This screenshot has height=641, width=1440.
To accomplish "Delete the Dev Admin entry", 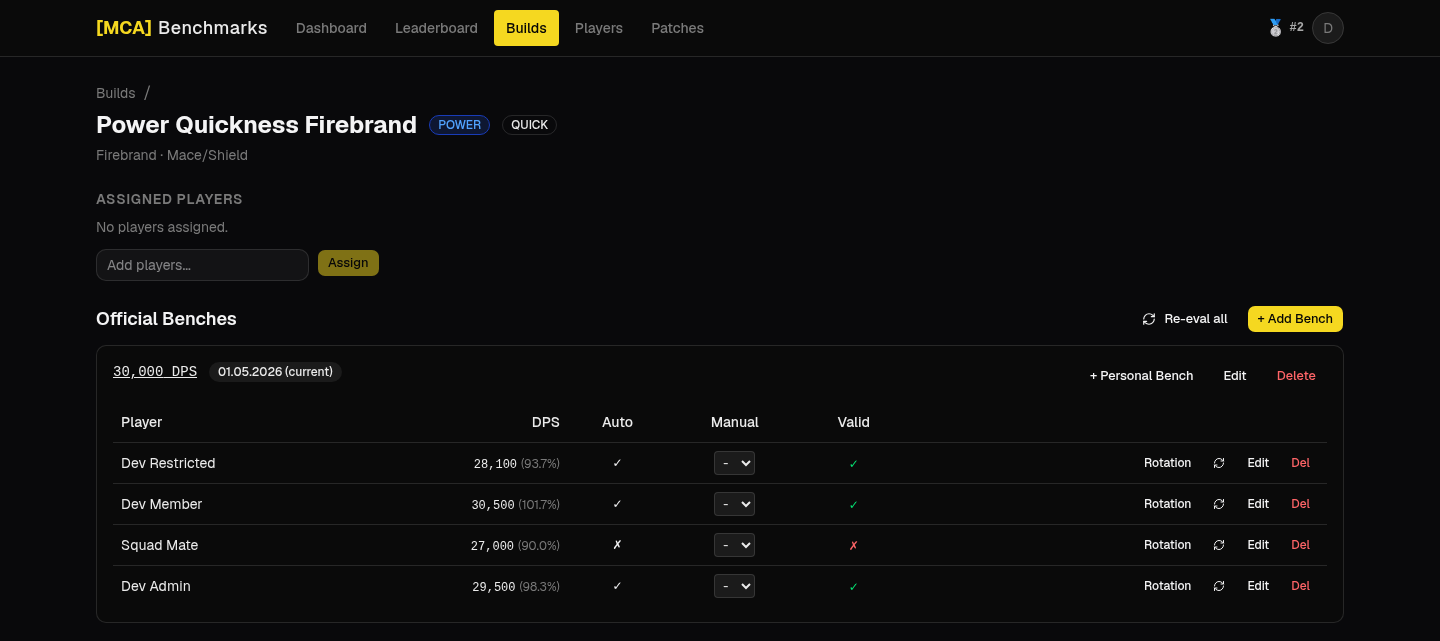I will 1300,586.
